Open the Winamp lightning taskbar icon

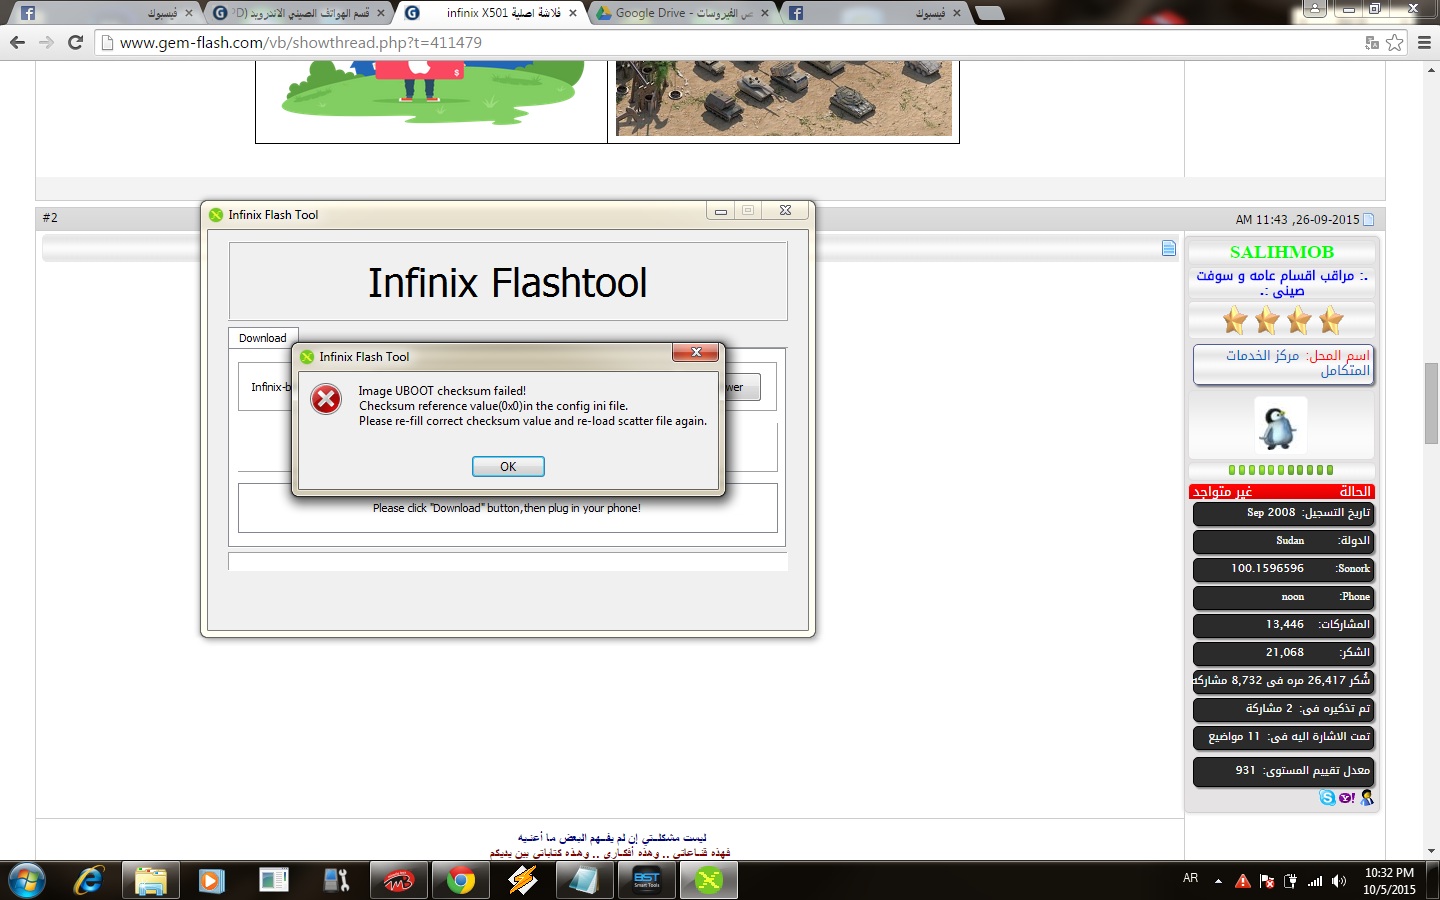[x=522, y=881]
